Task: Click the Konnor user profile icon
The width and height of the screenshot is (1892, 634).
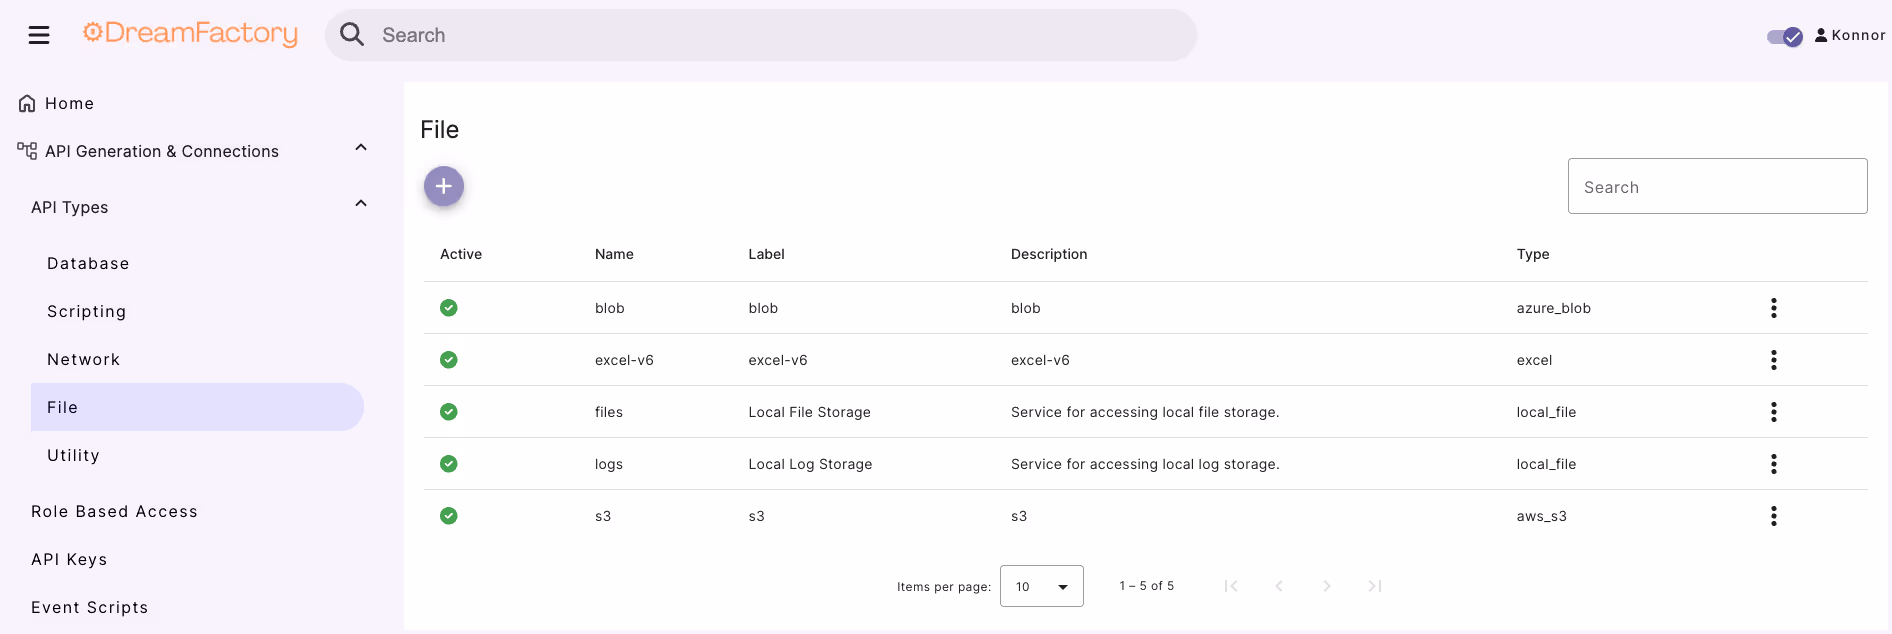Action: click(1821, 35)
